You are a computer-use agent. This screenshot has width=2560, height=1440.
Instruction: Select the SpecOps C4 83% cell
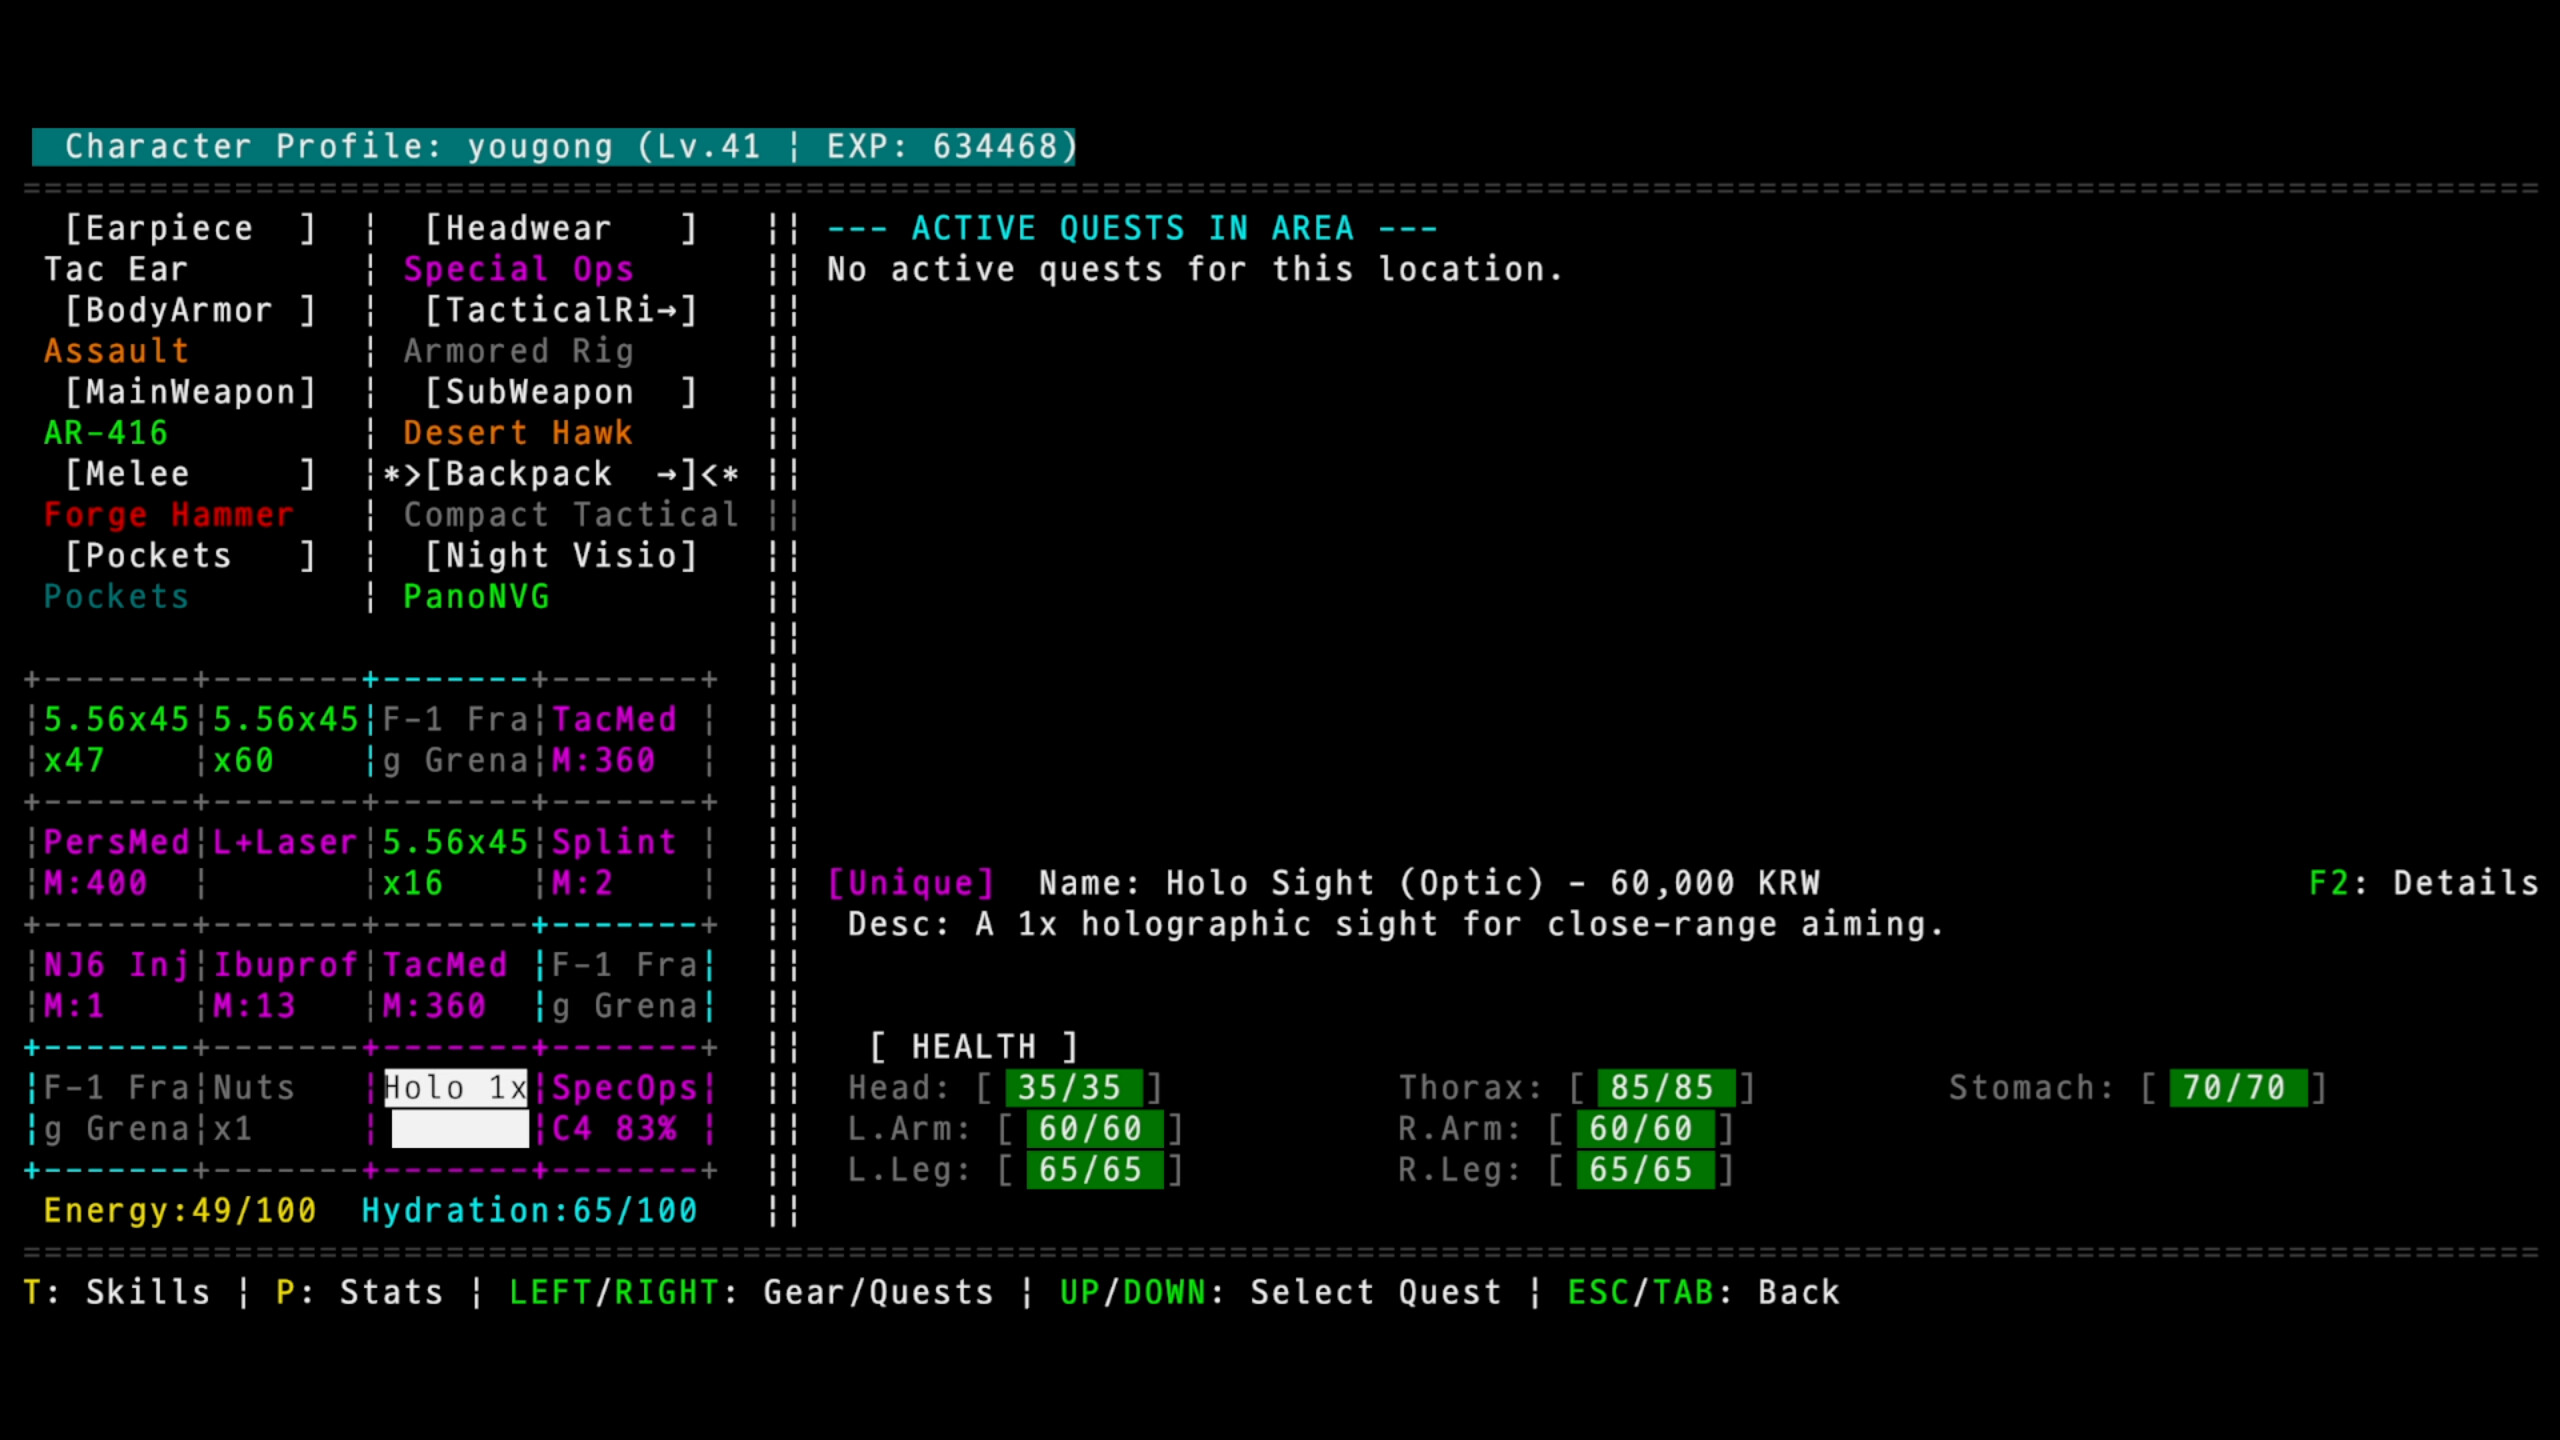pyautogui.click(x=624, y=1109)
